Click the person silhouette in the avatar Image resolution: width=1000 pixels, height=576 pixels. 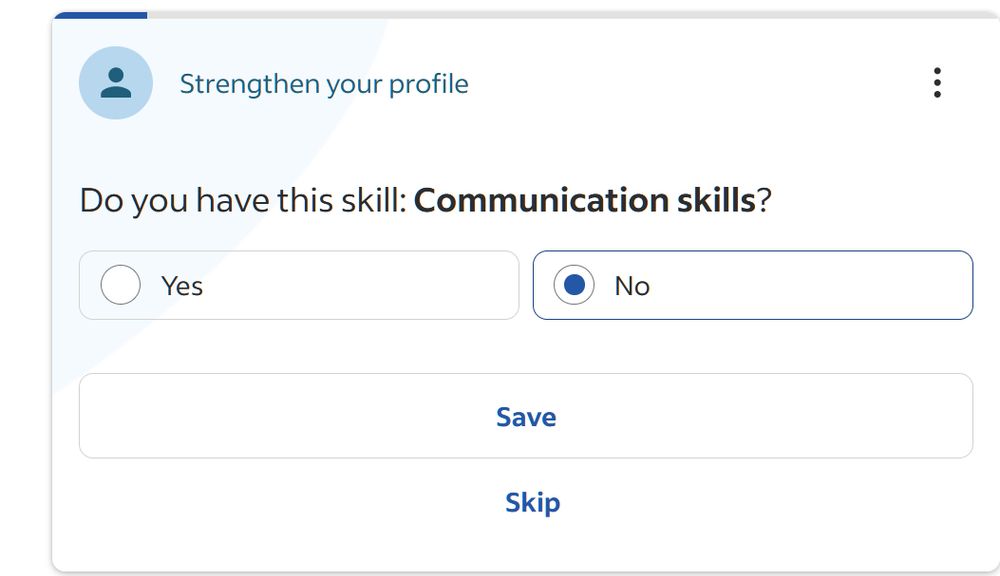click(116, 82)
